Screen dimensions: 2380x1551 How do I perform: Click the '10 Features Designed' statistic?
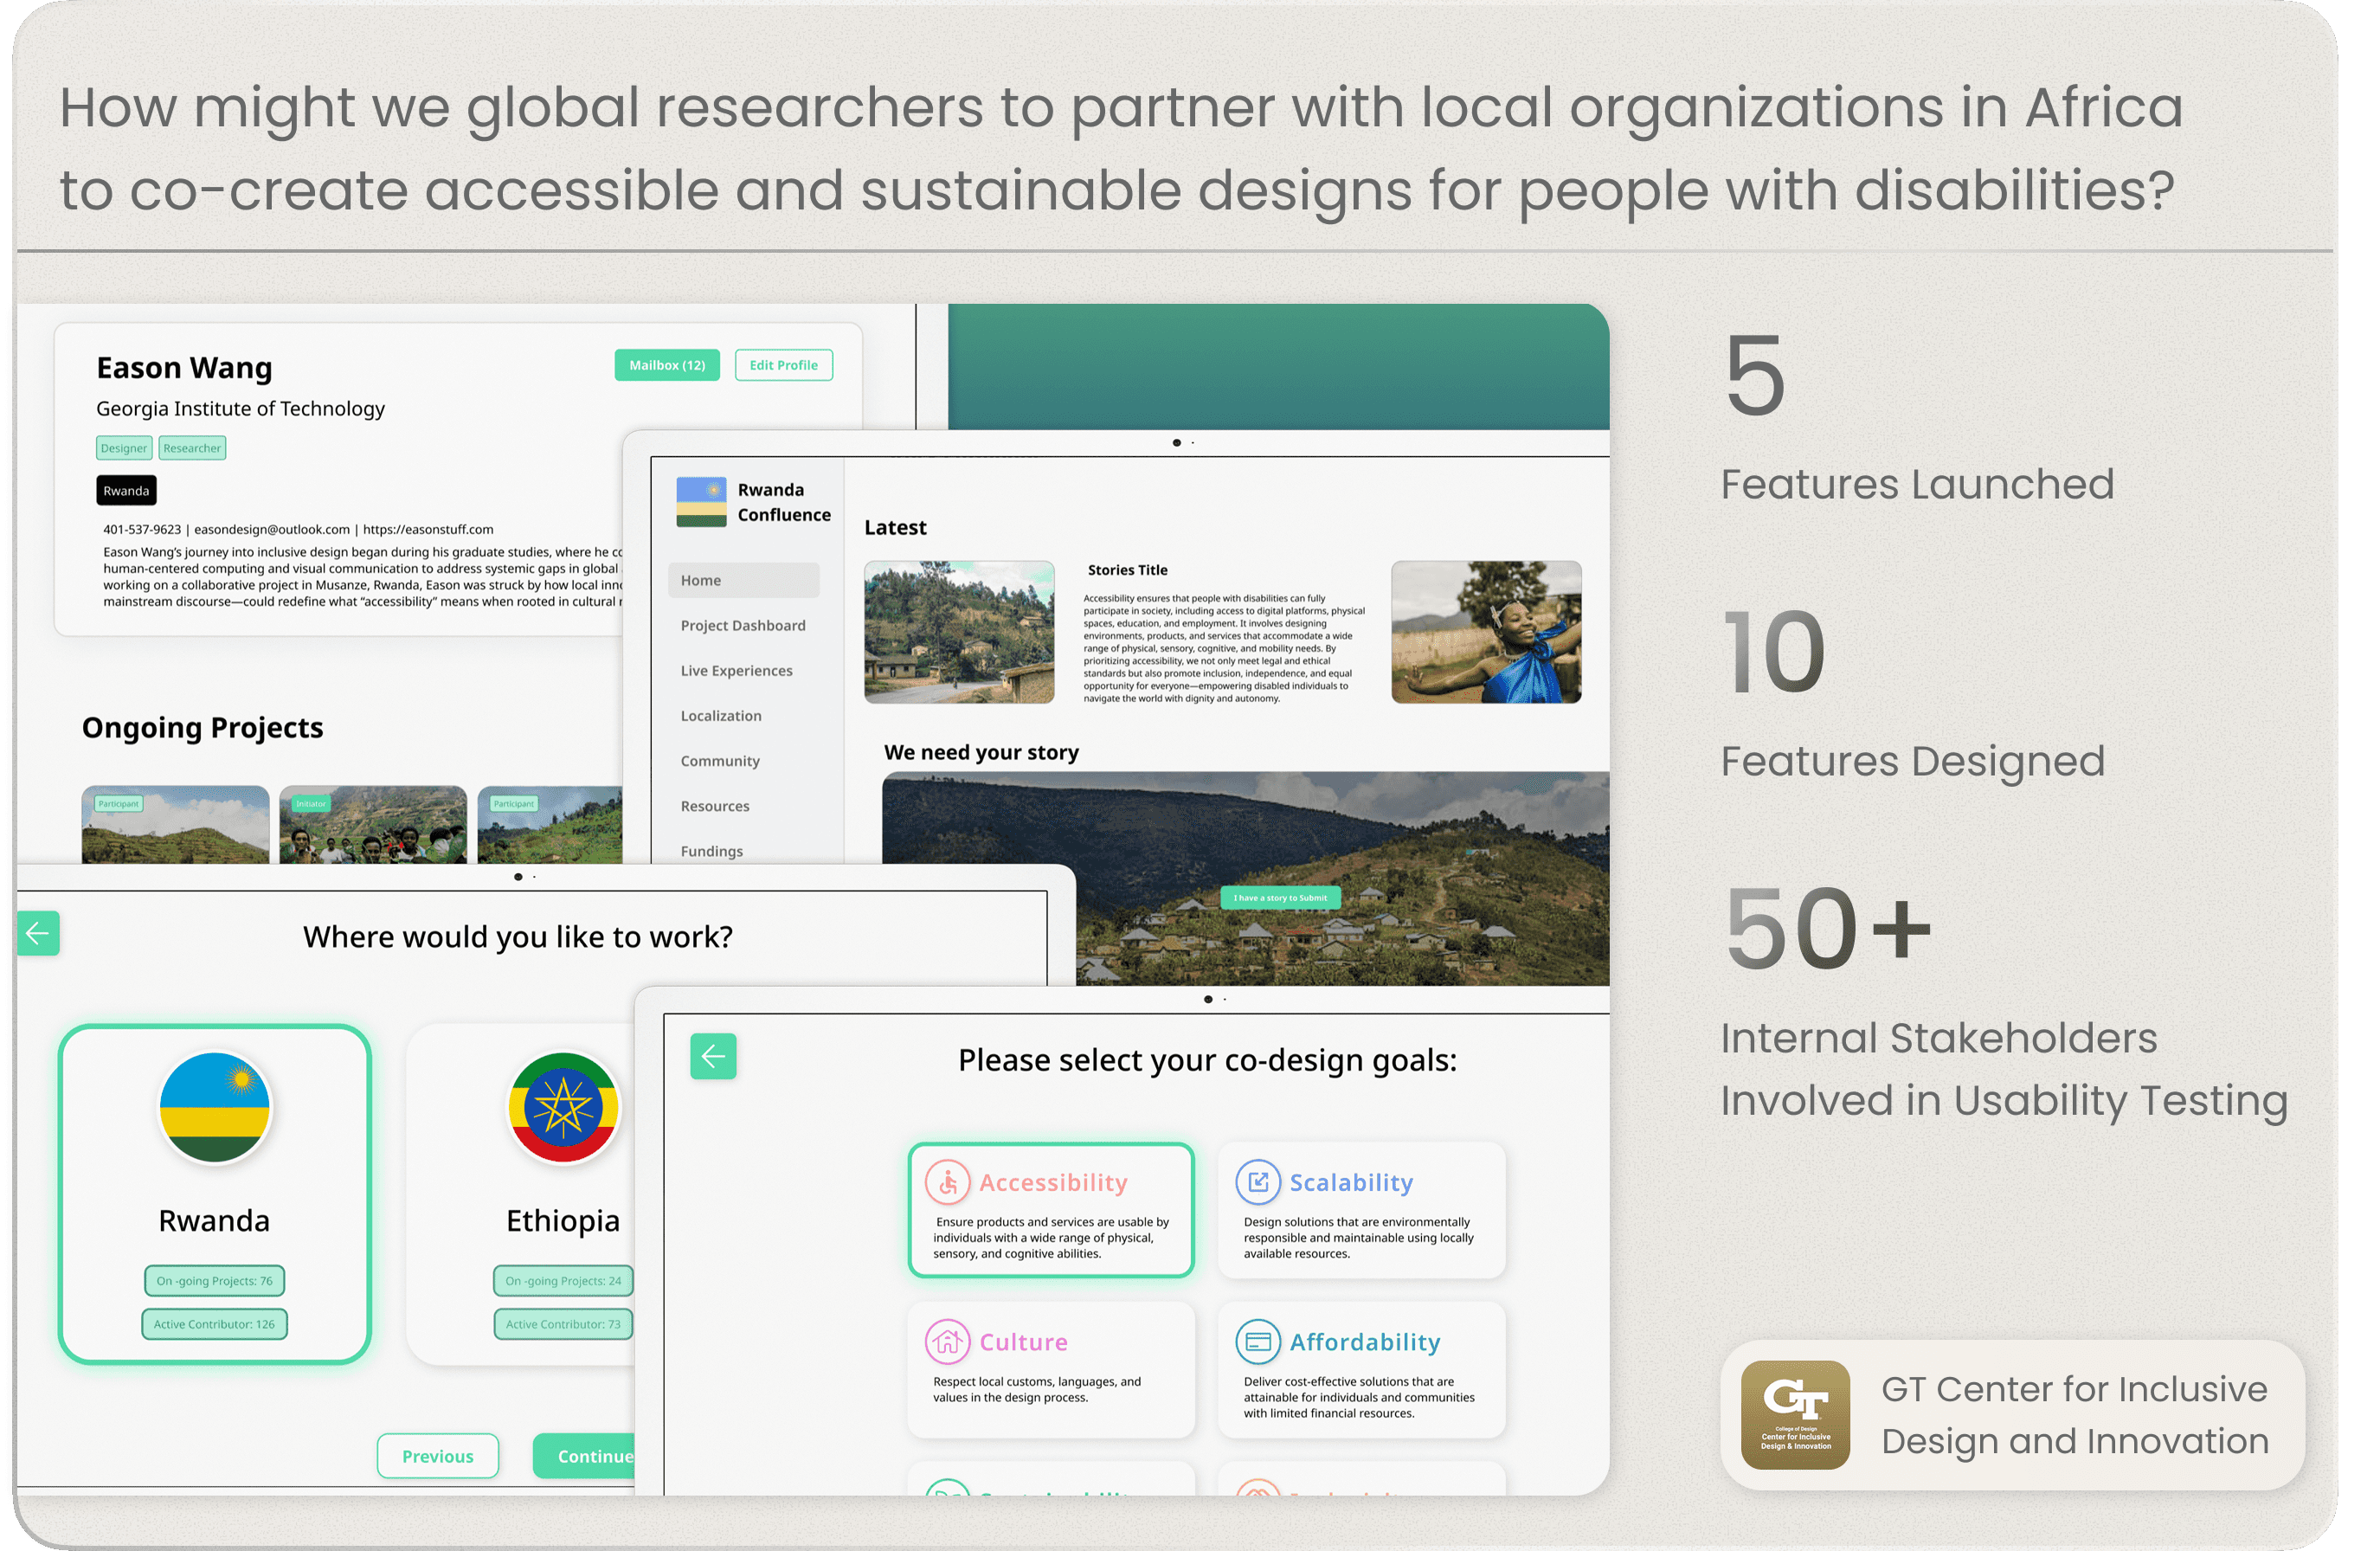pyautogui.click(x=1912, y=695)
